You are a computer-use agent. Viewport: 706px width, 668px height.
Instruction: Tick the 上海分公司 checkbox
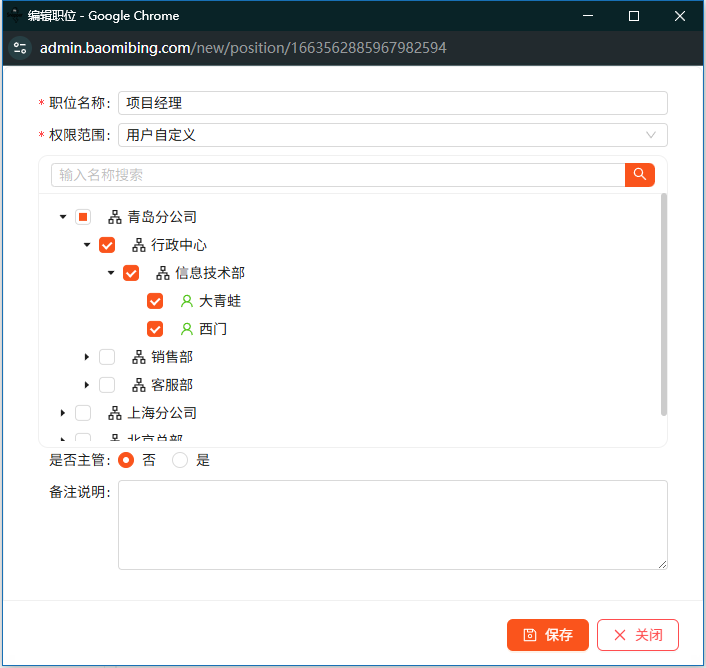(x=83, y=413)
